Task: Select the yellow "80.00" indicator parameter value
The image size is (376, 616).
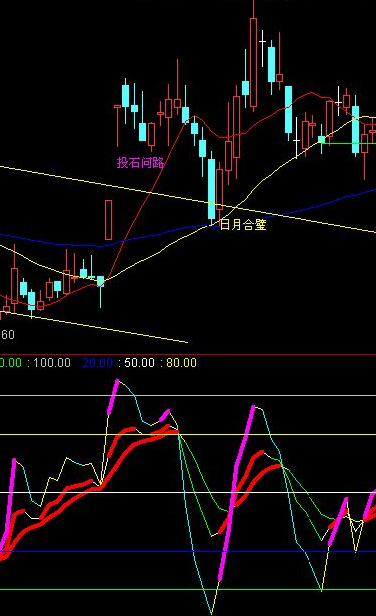Action: point(181,362)
